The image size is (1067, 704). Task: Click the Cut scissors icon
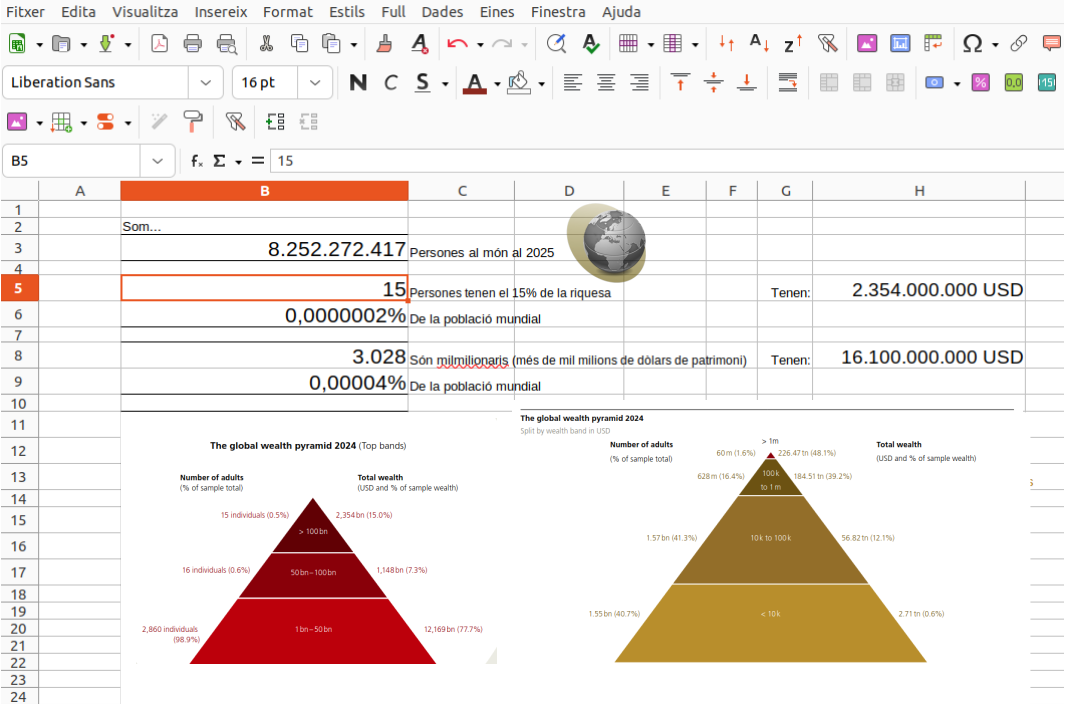pos(266,44)
